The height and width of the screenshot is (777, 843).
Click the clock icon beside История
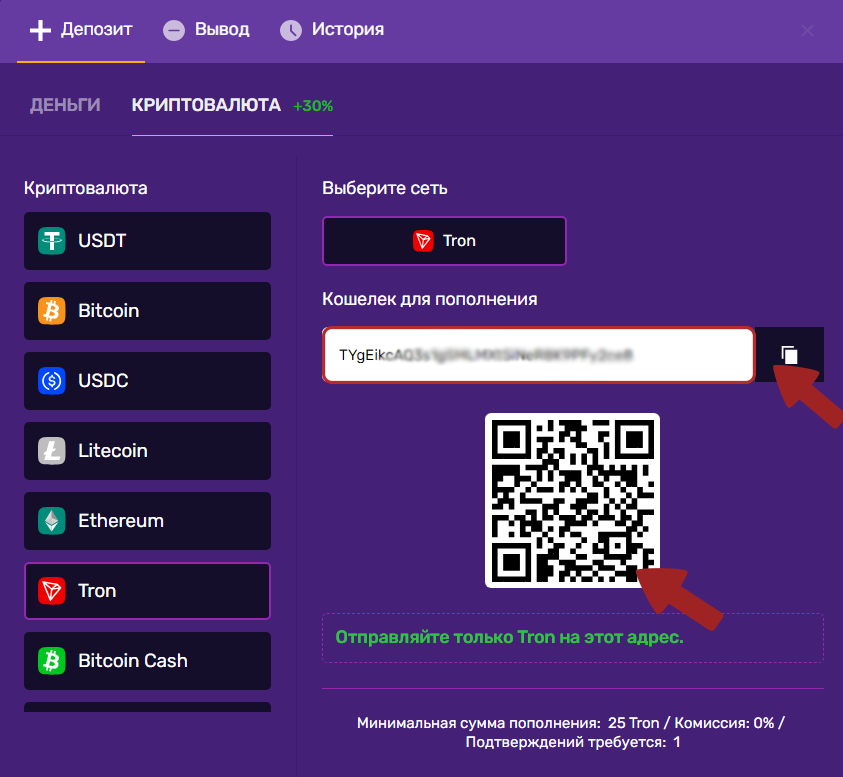[x=291, y=31]
